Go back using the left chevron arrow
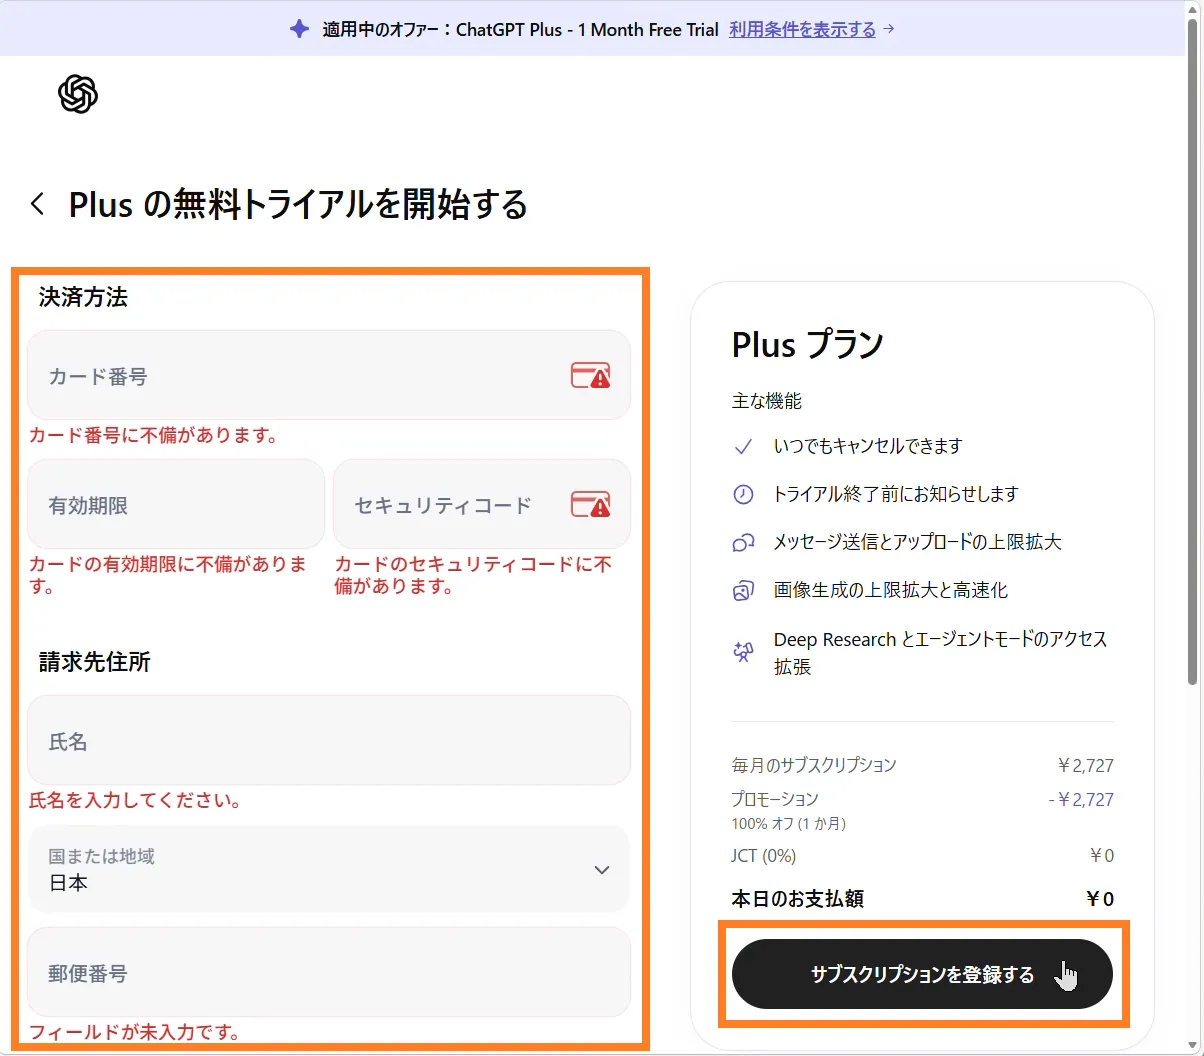1204x1056 pixels. (x=38, y=204)
